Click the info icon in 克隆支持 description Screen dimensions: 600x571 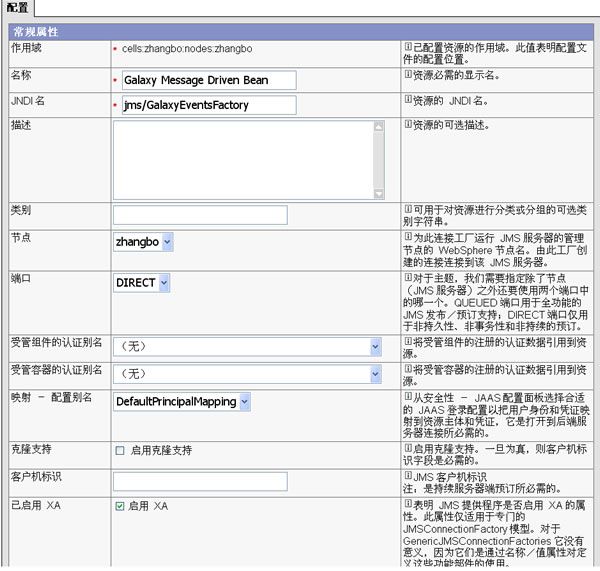pyautogui.click(x=408, y=447)
